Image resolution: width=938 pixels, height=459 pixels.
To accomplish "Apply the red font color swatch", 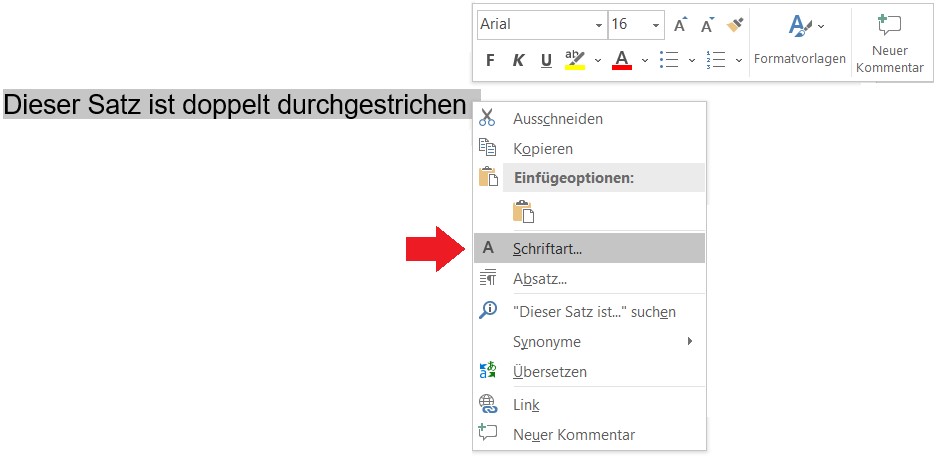I will coord(622,60).
